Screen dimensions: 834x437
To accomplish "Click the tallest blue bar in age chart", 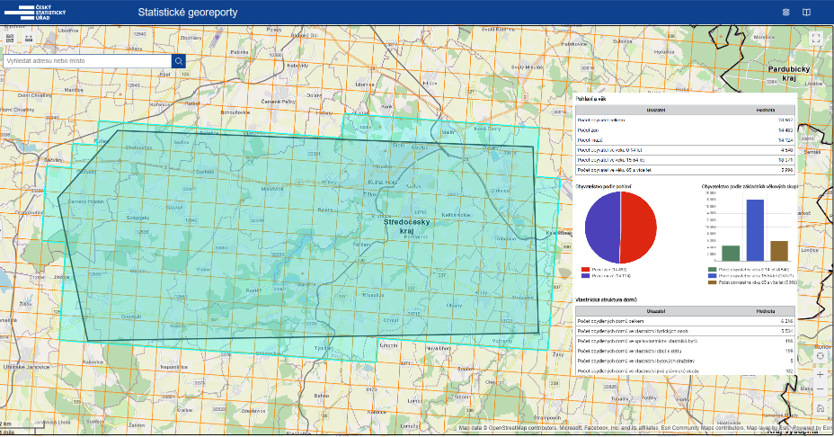I will 755,230.
